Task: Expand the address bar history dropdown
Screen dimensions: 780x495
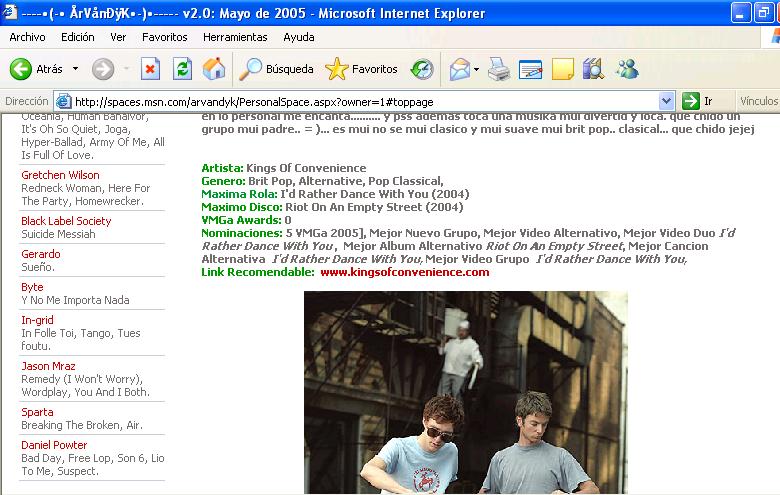Action: click(667, 101)
